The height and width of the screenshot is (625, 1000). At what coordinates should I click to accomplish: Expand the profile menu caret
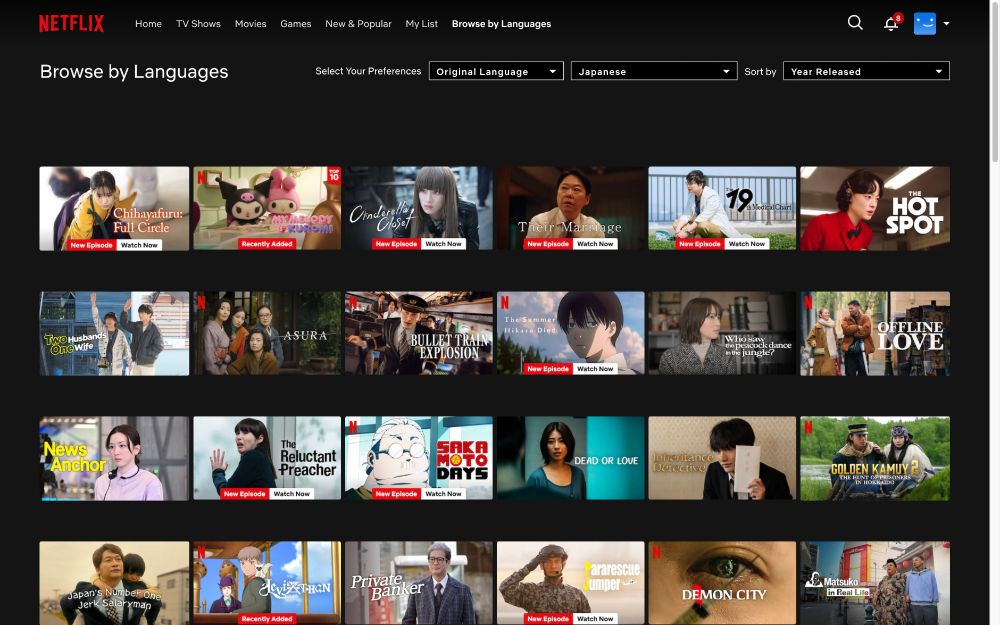pos(946,24)
